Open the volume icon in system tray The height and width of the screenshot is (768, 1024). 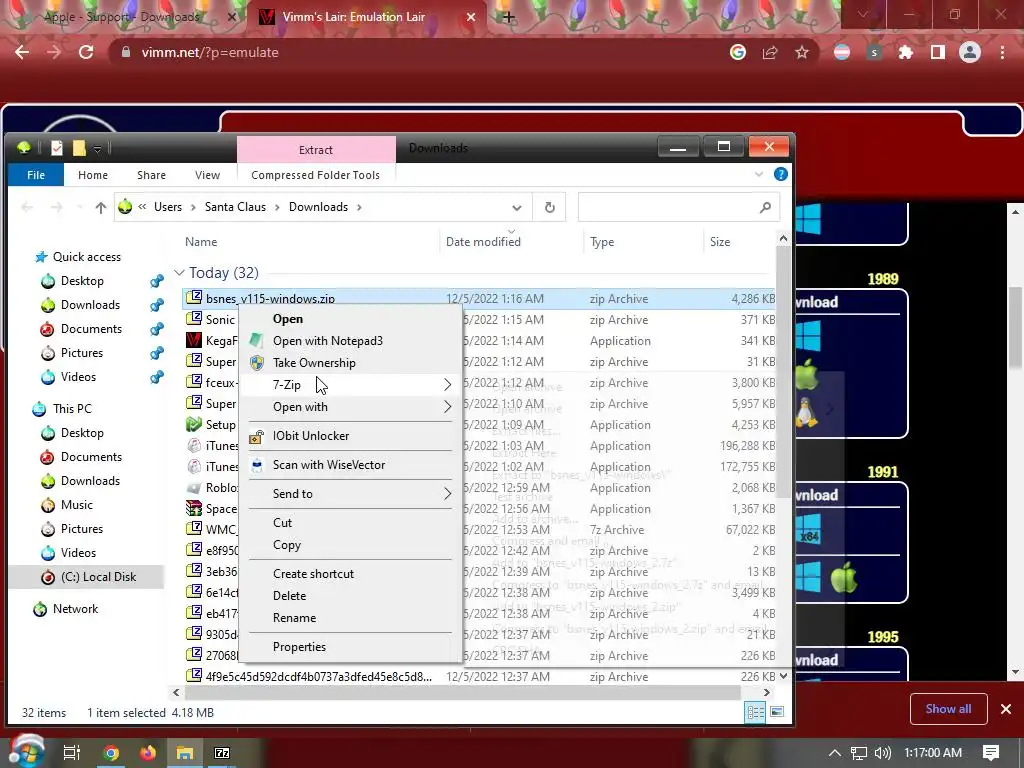click(x=882, y=753)
